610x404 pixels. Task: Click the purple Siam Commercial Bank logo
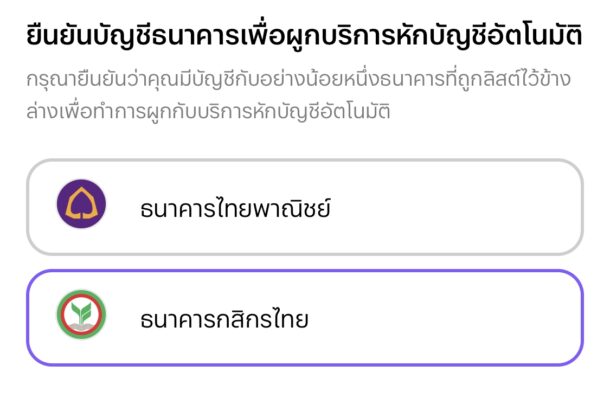click(x=81, y=204)
